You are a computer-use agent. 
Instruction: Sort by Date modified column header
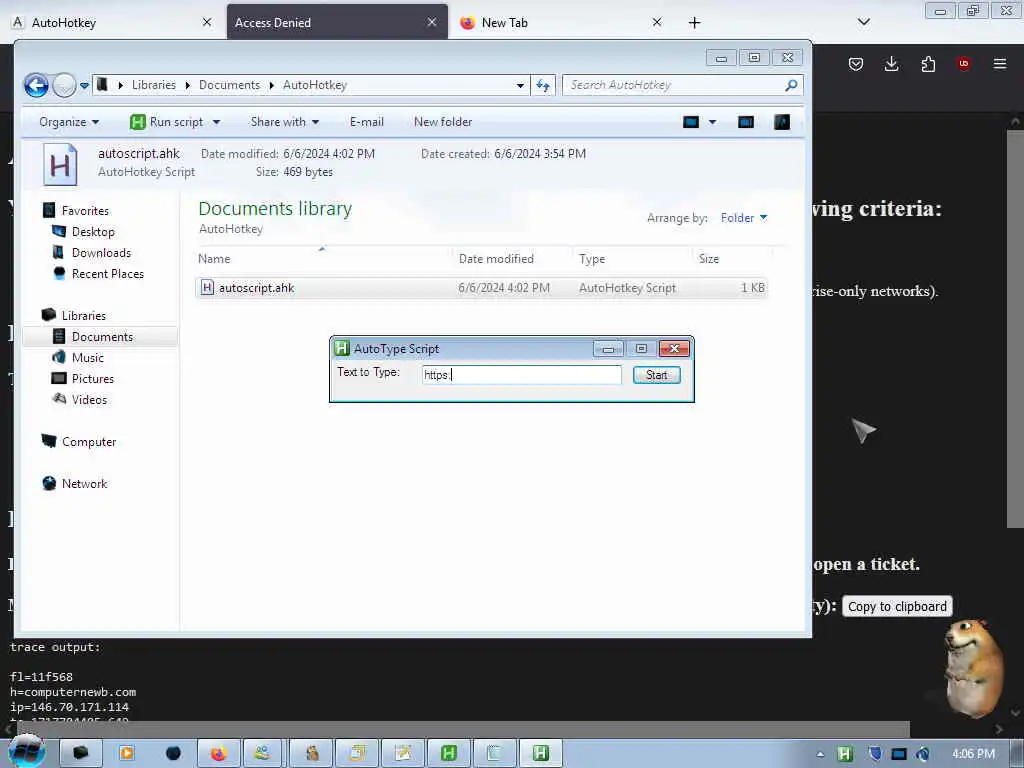(512, 259)
